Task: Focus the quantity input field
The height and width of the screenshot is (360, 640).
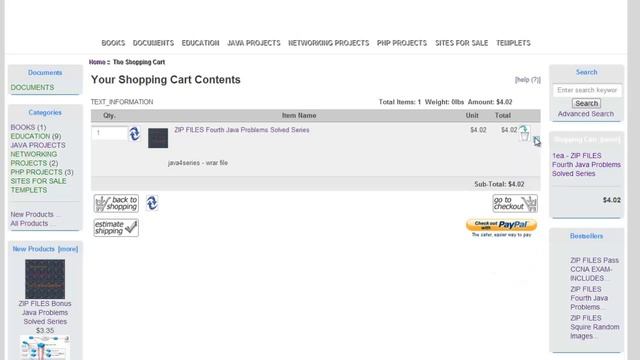Action: [x=110, y=133]
